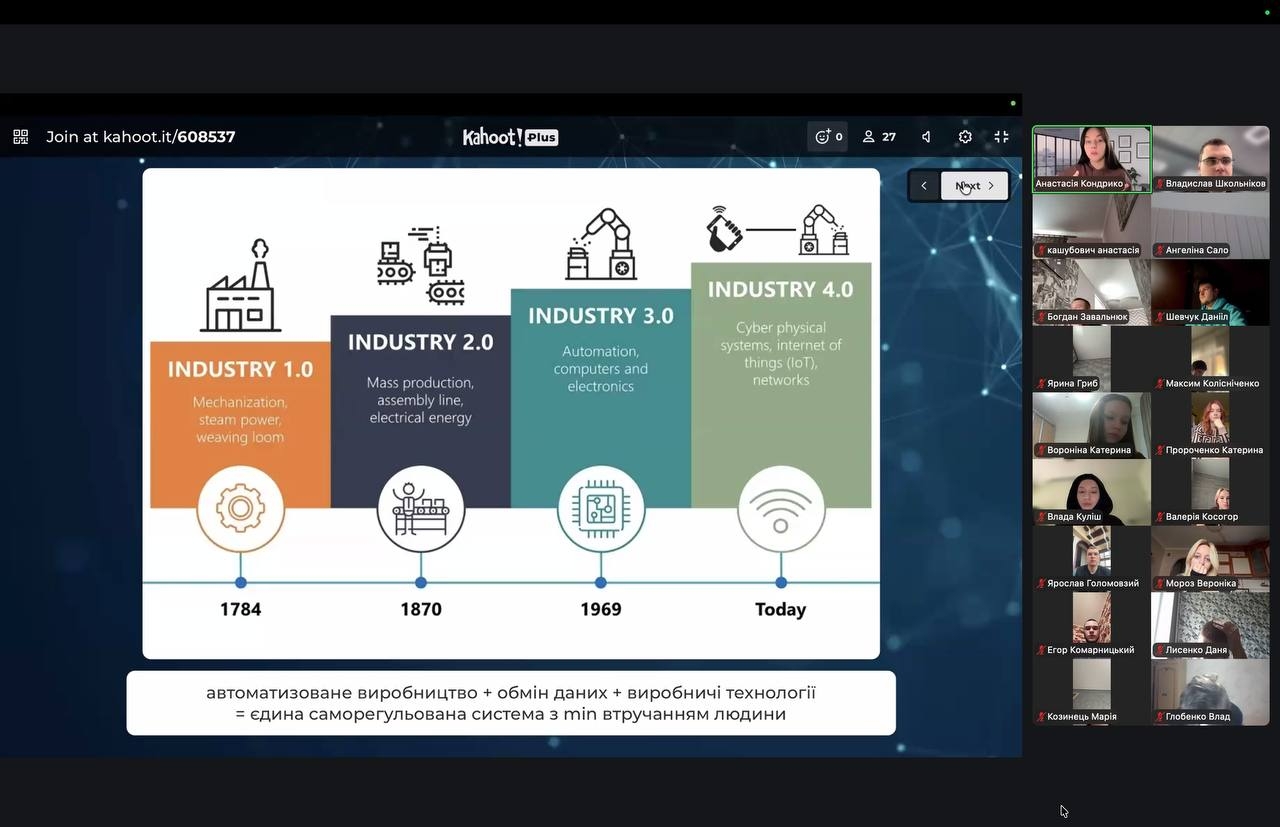Click muted mic icon next to Ярина Гриб
The image size is (1280, 827).
(x=1042, y=384)
